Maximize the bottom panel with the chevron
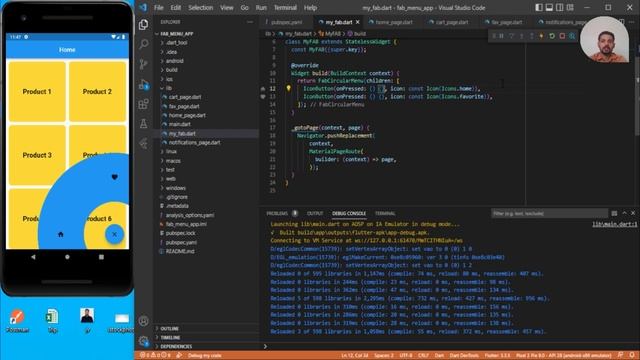 click(x=624, y=213)
